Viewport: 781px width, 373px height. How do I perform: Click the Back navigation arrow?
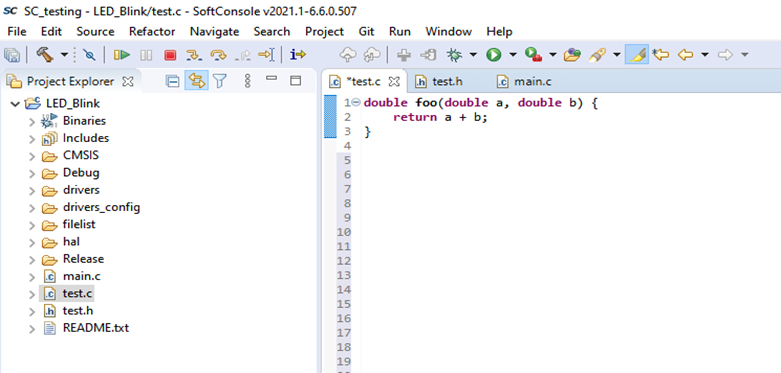tap(686, 55)
